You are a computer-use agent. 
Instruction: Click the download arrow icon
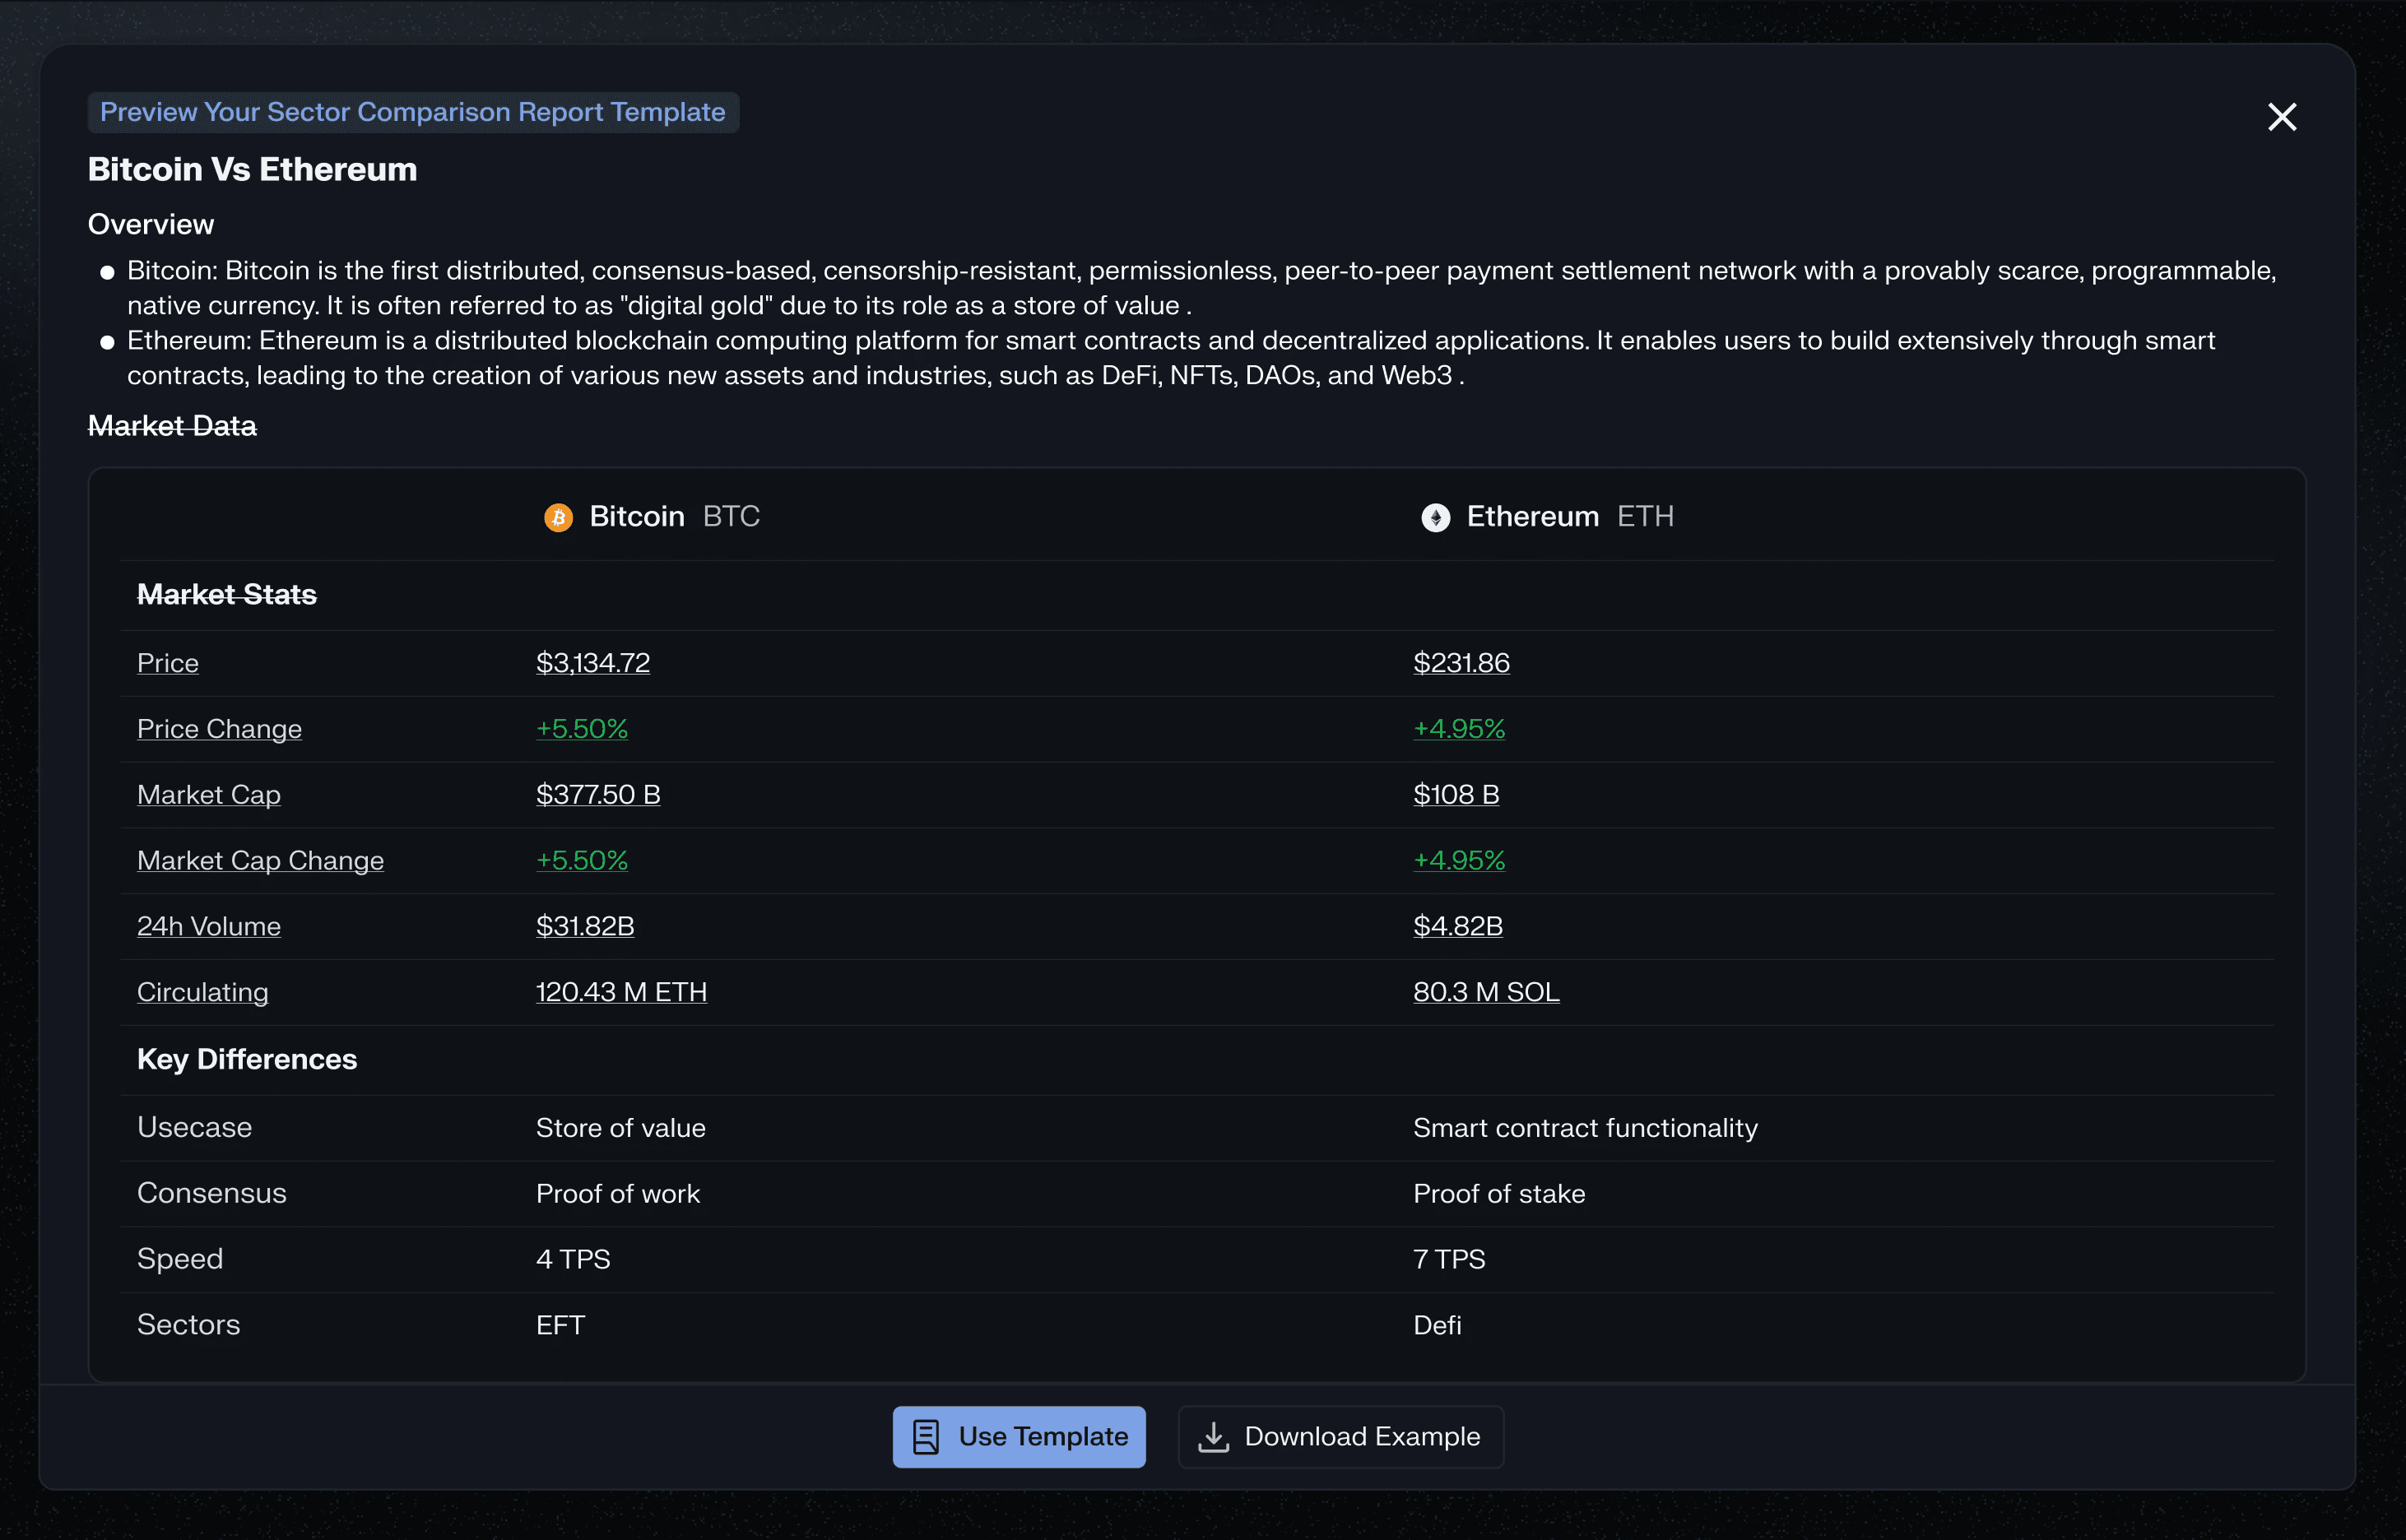1213,1437
